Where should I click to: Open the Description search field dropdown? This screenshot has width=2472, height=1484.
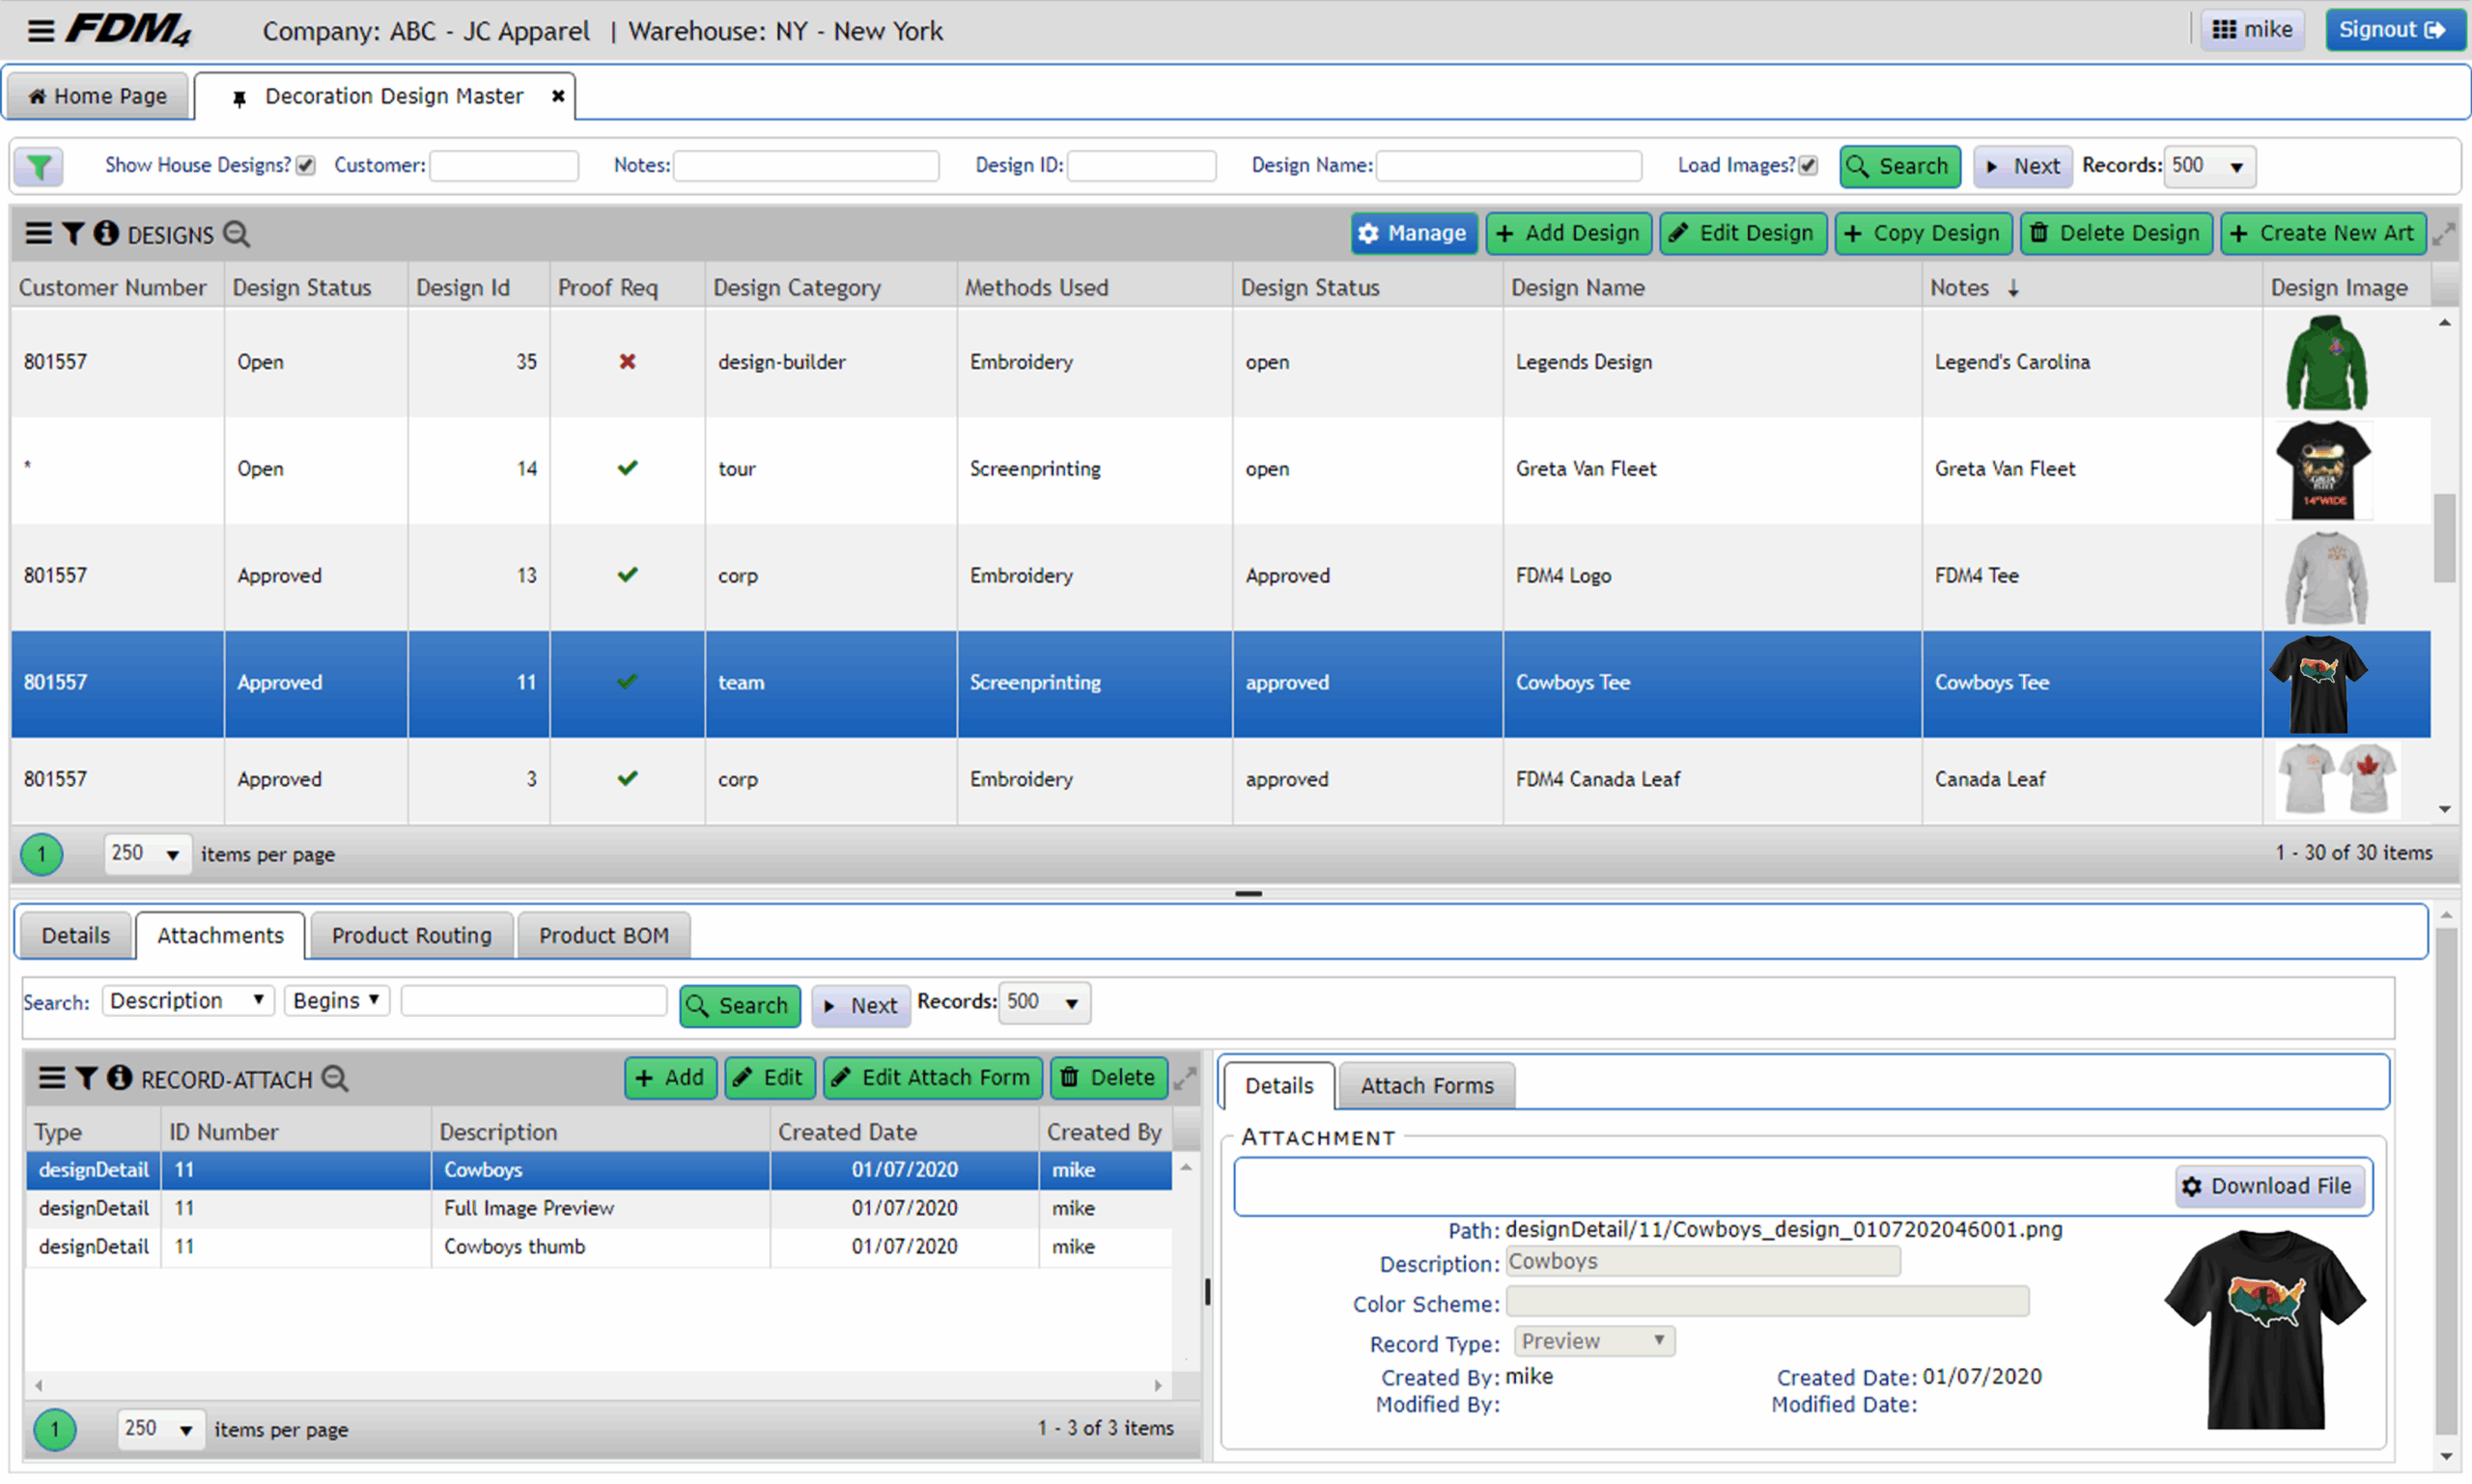click(x=187, y=1001)
